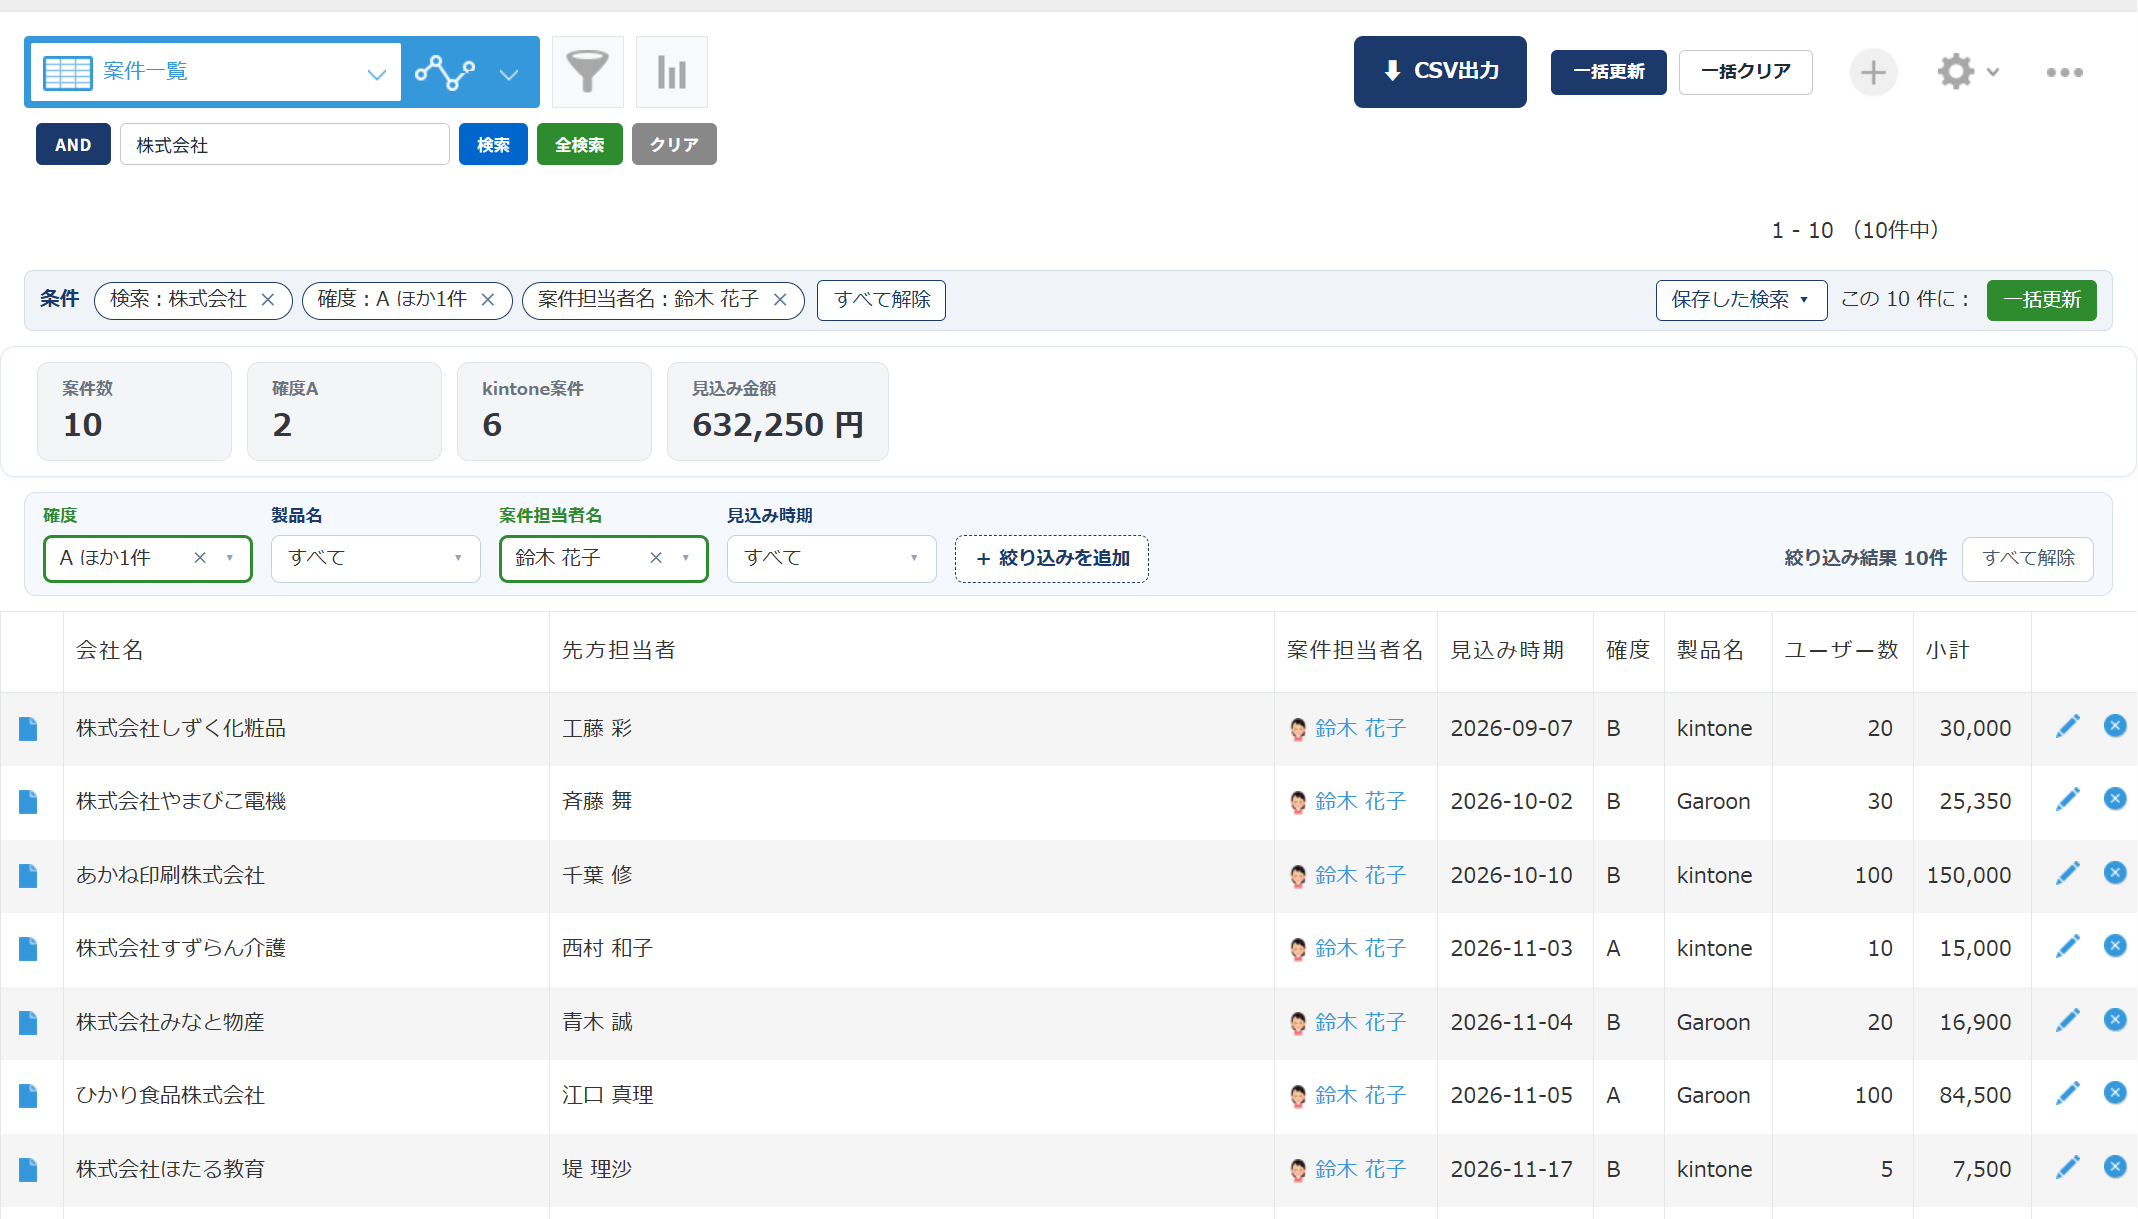Remove the 検索：株式会社 condition chip
The width and height of the screenshot is (2138, 1219).
tap(267, 300)
